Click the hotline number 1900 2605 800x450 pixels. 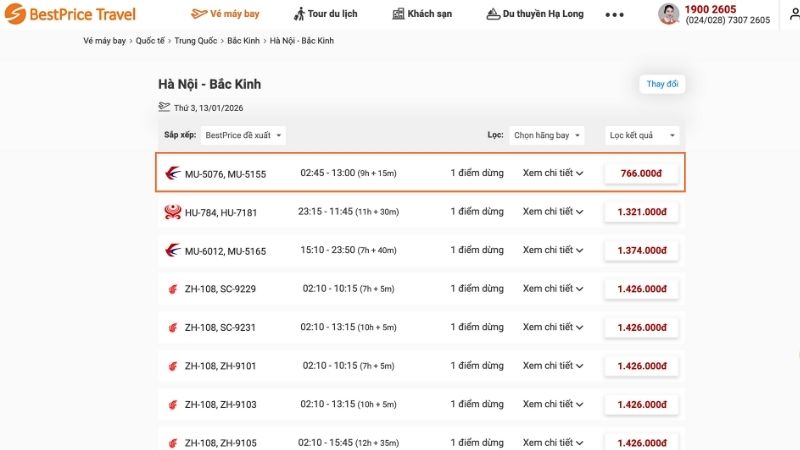pyautogui.click(x=710, y=9)
